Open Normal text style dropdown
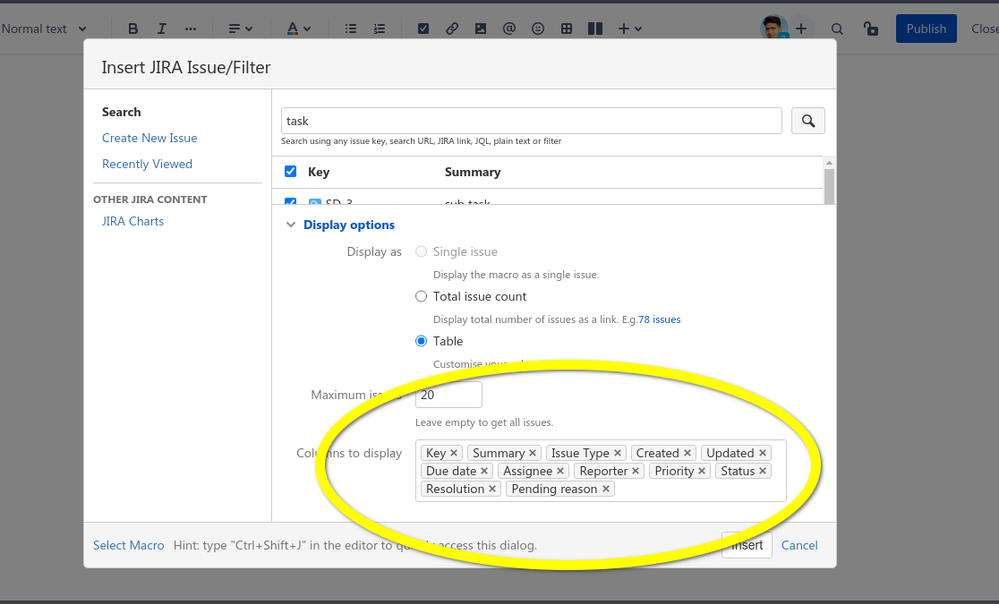 point(43,29)
